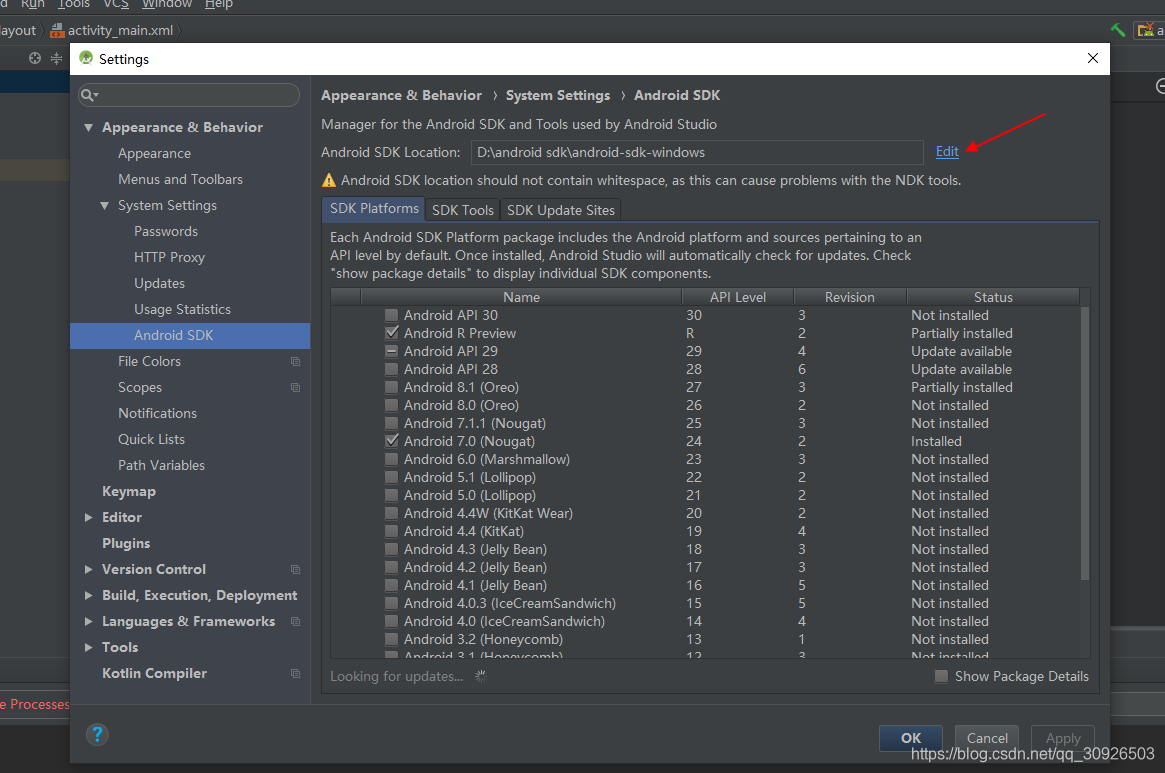Click the Edit link for SDK location
Viewport: 1165px width, 773px height.
[947, 152]
